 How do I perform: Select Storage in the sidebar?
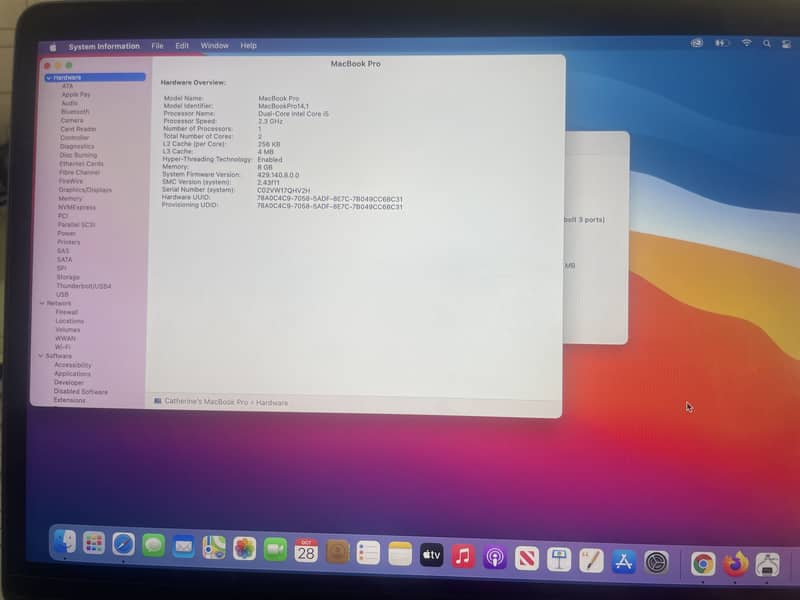pos(68,277)
